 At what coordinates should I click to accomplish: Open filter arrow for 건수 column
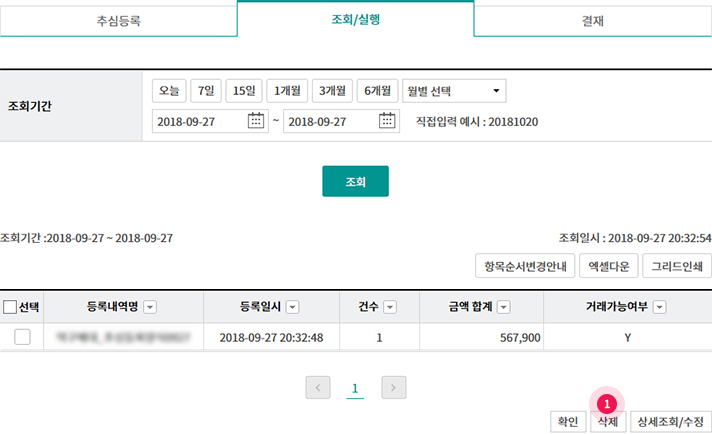390,307
